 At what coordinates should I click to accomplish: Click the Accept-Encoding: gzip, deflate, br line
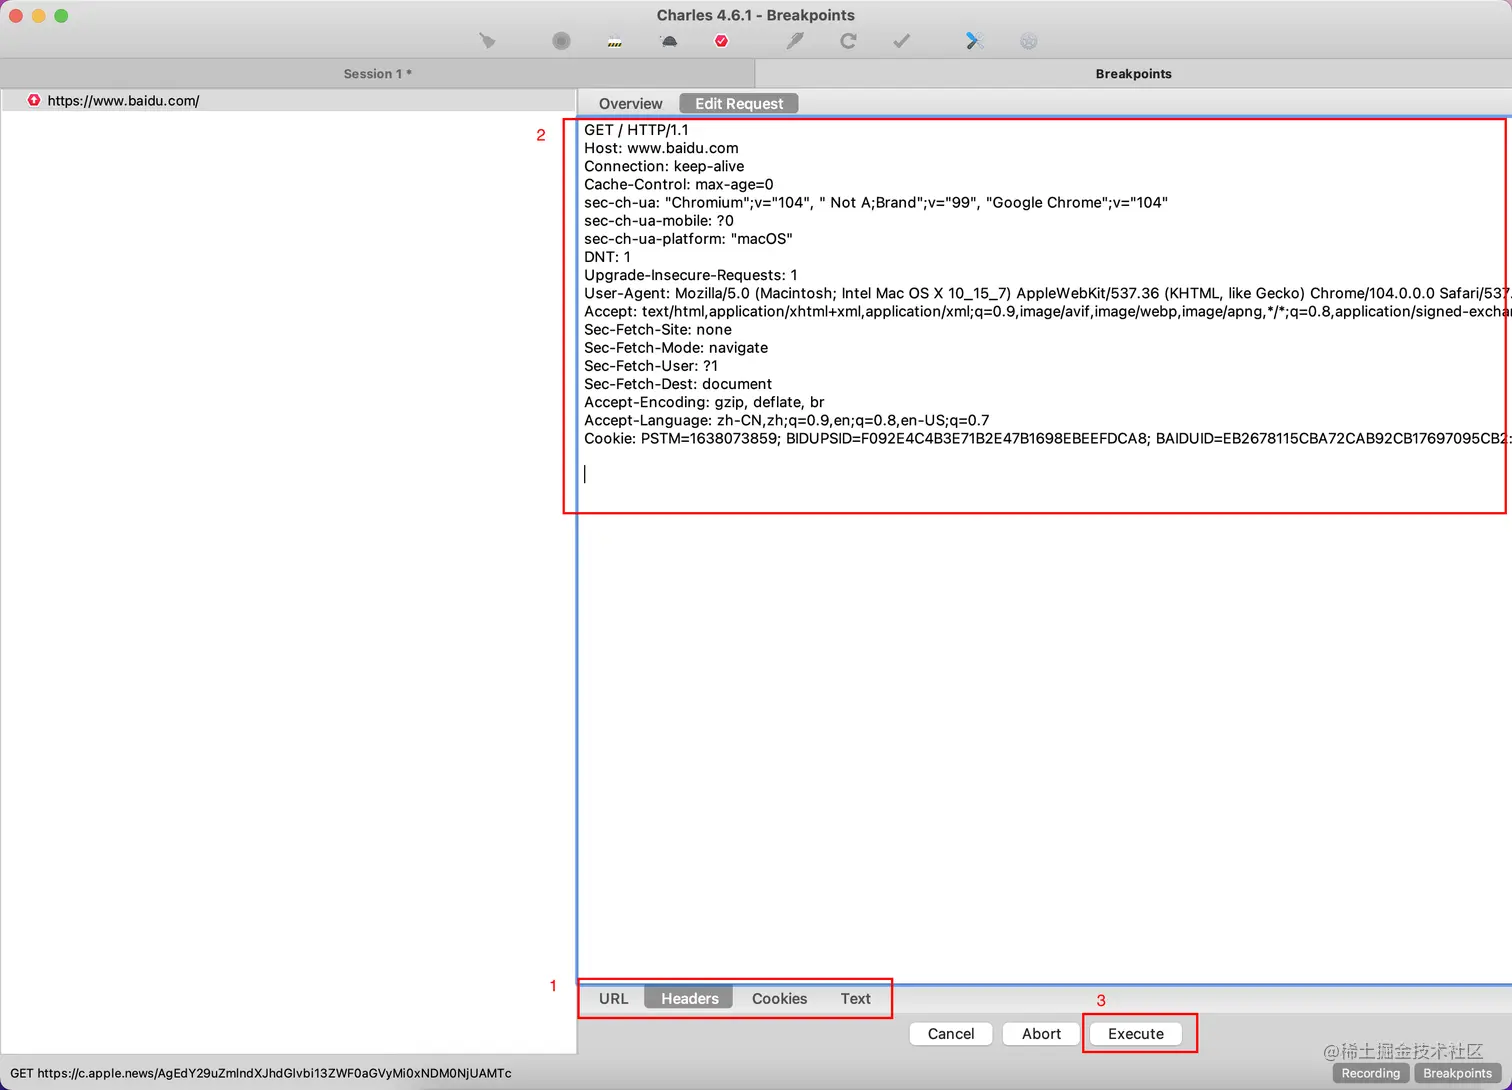point(704,402)
